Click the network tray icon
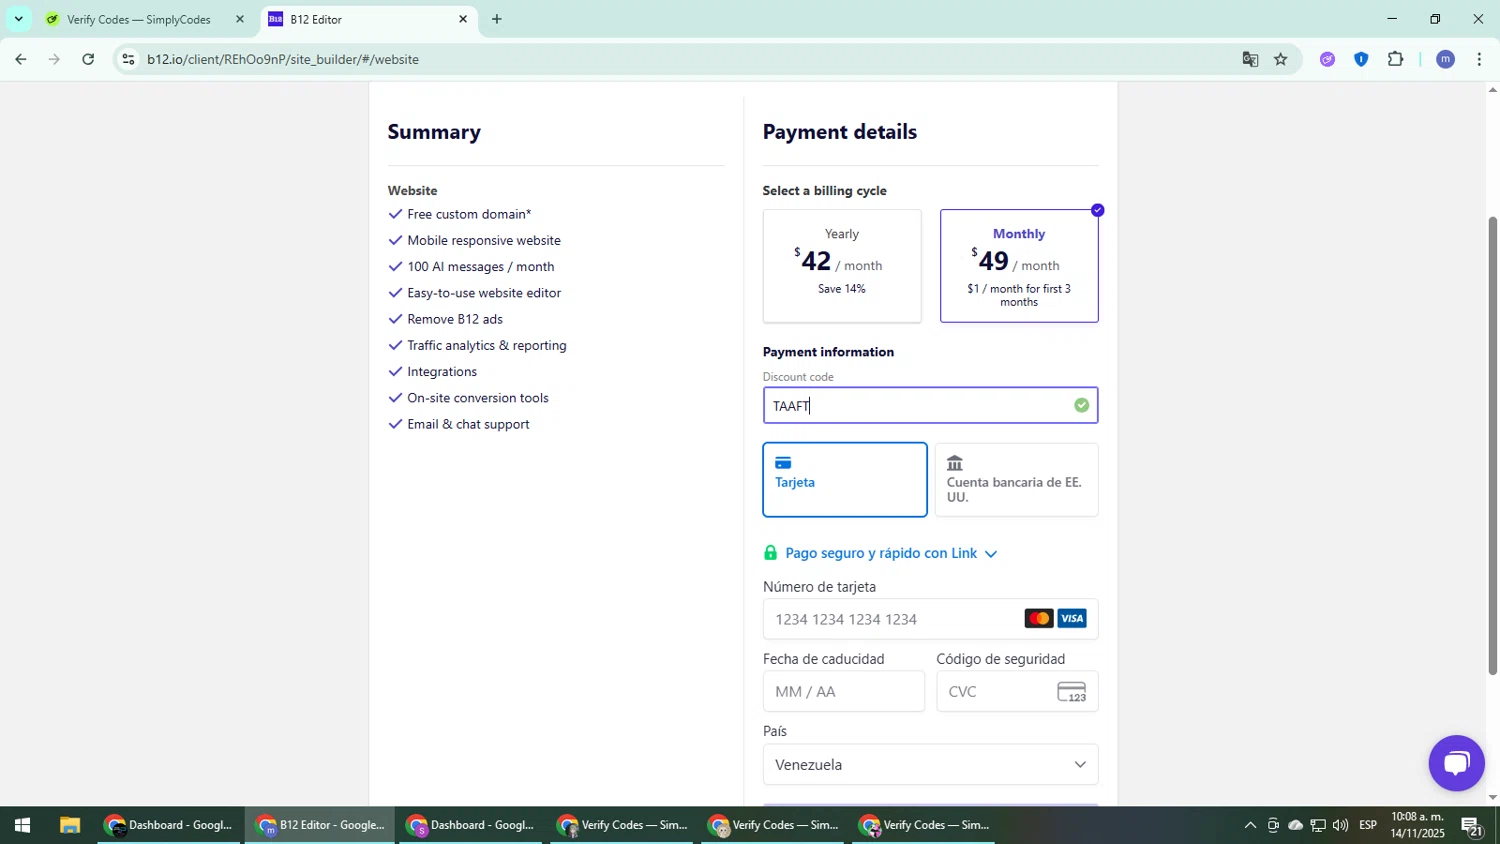Image resolution: width=1500 pixels, height=844 pixels. 1318,826
